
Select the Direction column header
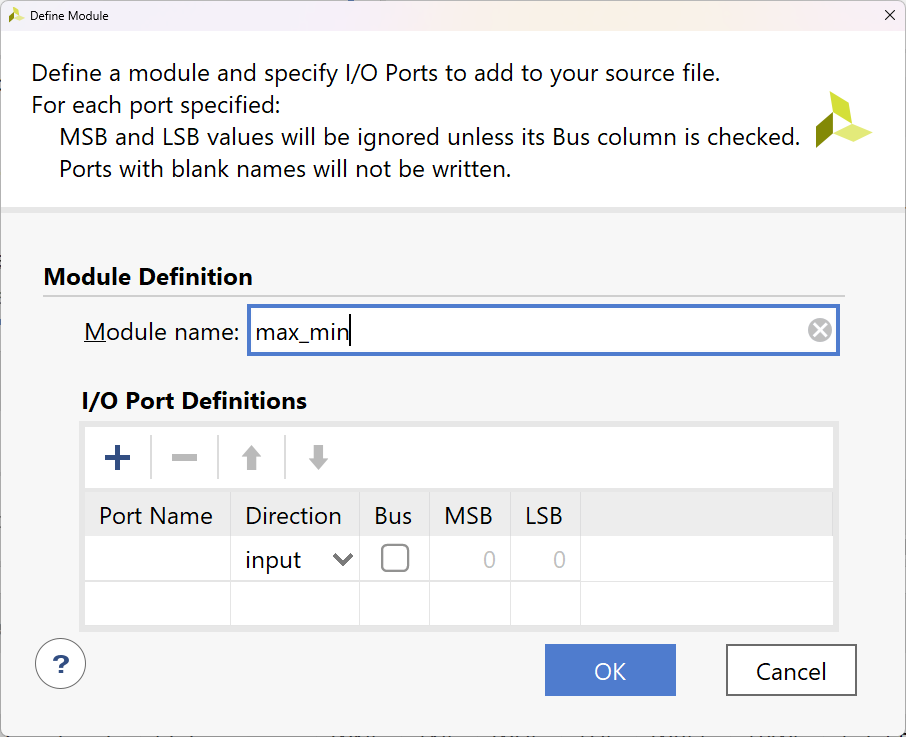[x=293, y=516]
